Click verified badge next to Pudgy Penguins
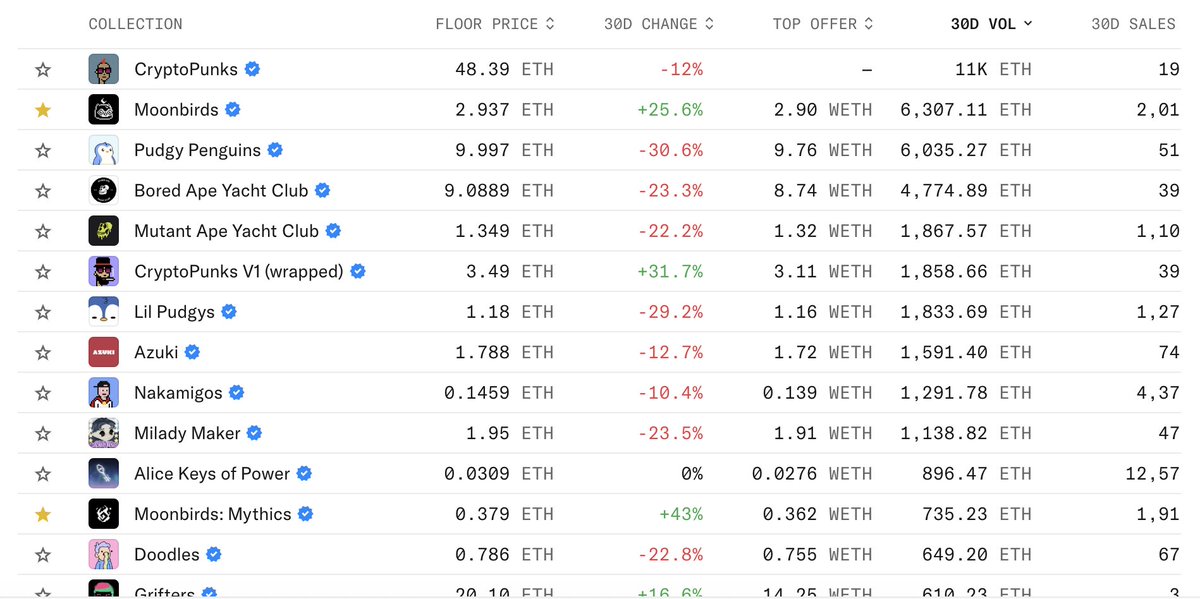This screenshot has width=1200, height=599. (x=275, y=150)
